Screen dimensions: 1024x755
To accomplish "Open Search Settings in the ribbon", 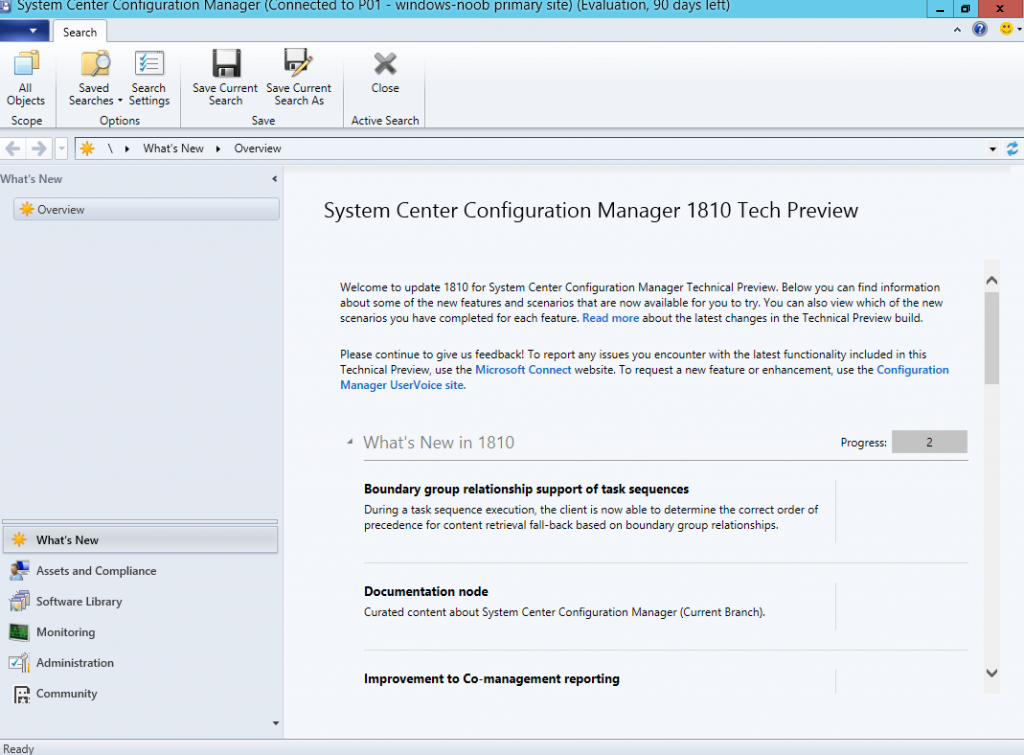I will (149, 78).
